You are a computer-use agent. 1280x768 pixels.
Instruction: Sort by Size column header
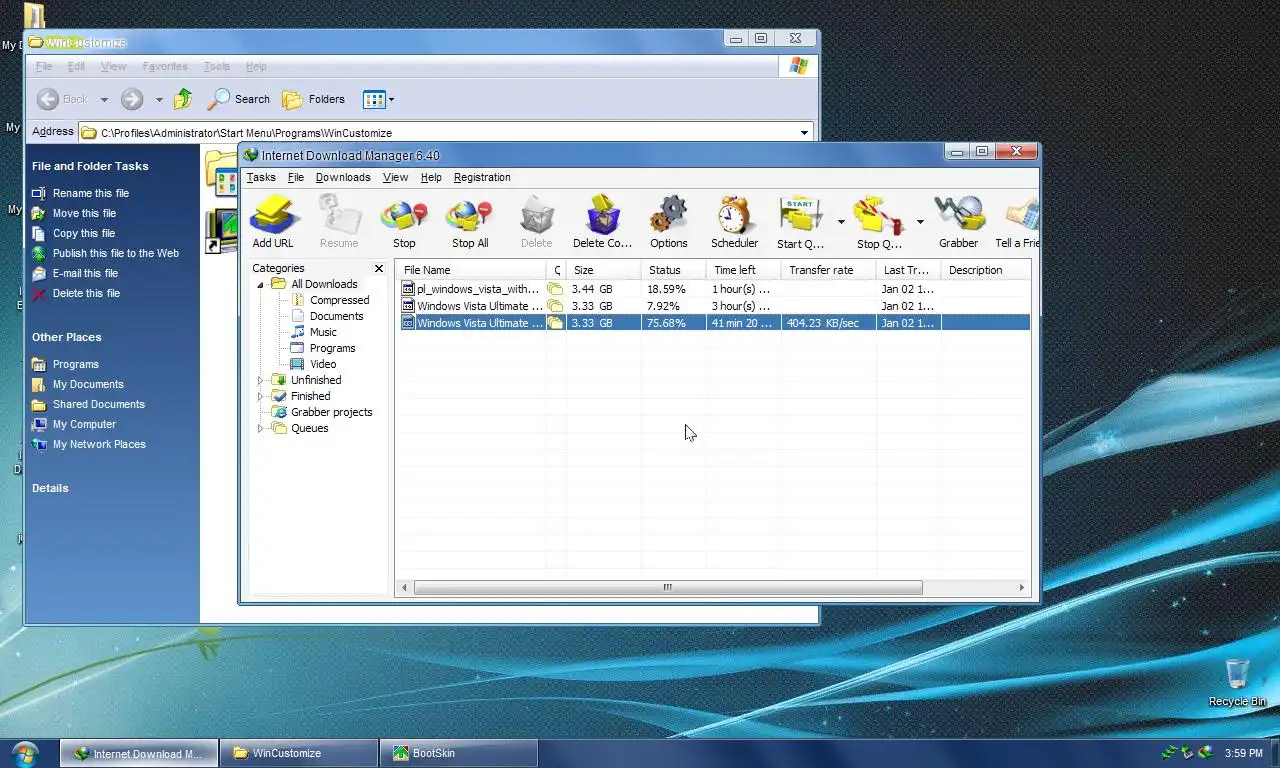pyautogui.click(x=603, y=270)
